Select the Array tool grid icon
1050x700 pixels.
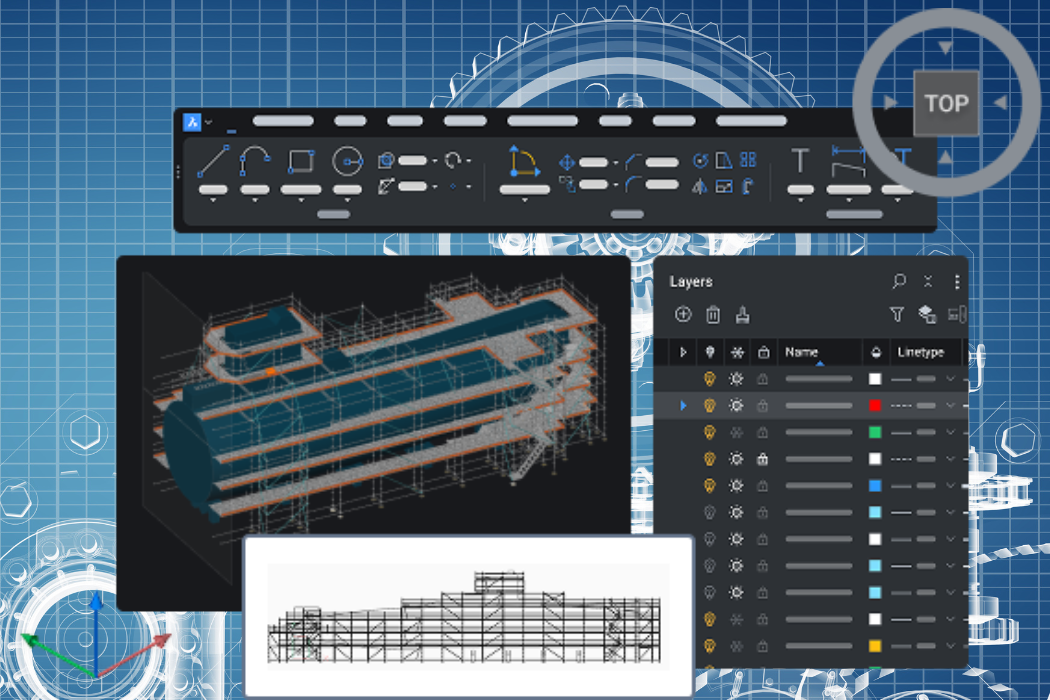pyautogui.click(x=748, y=160)
